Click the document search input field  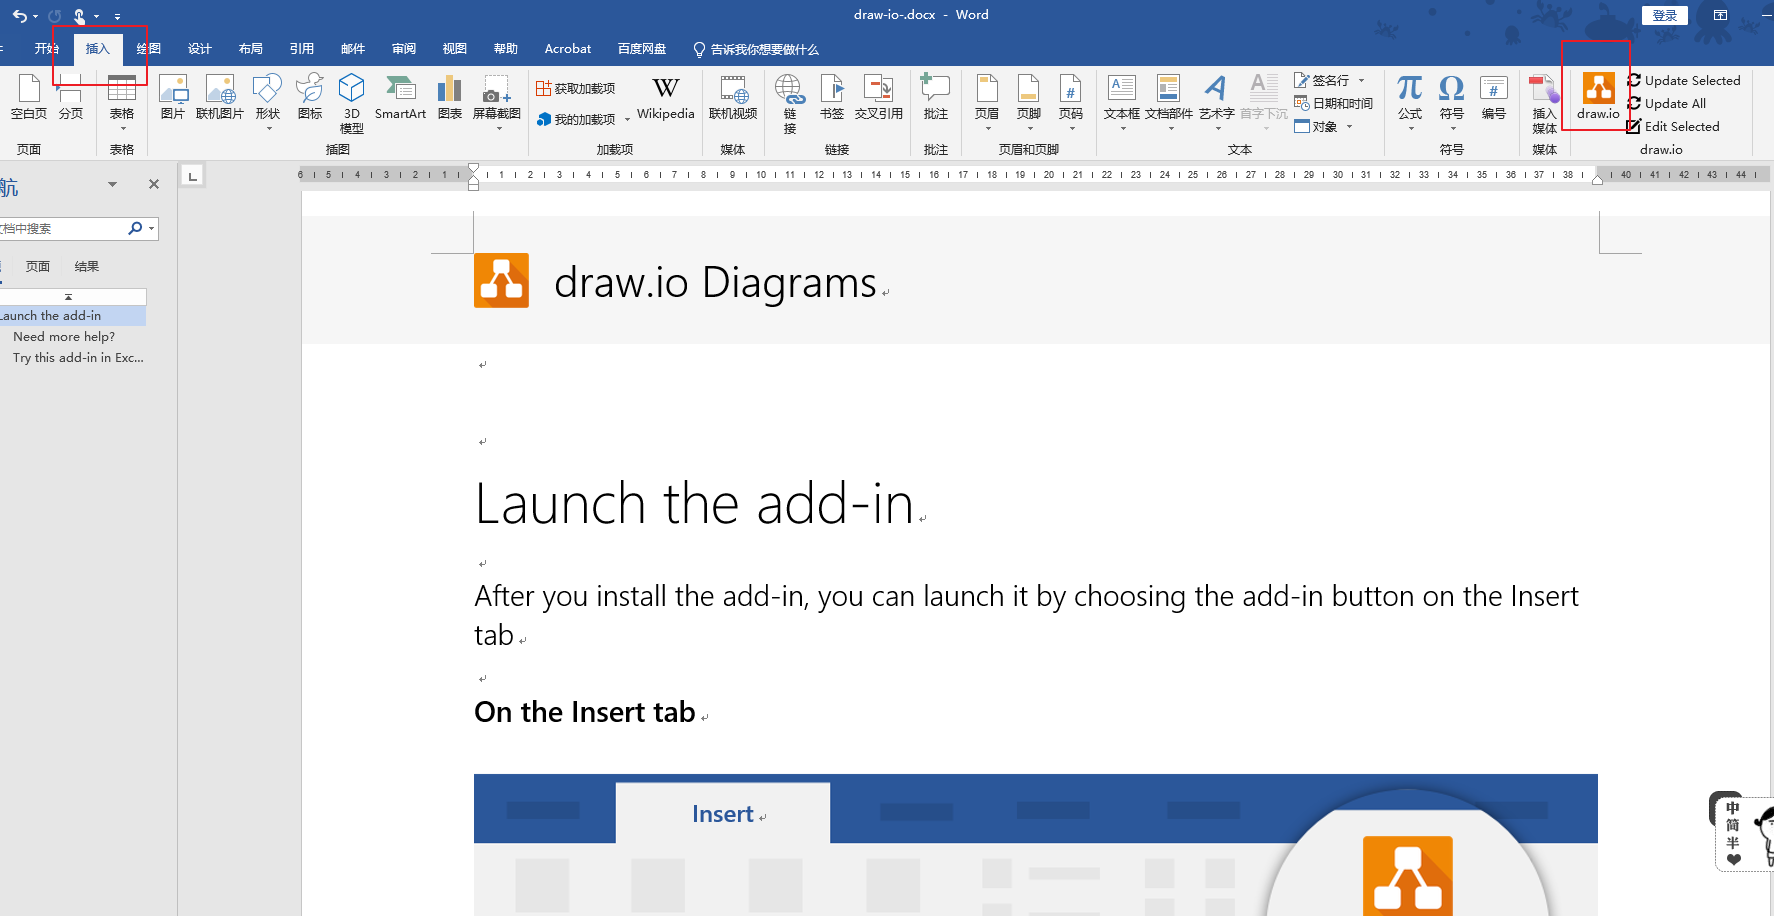(62, 229)
